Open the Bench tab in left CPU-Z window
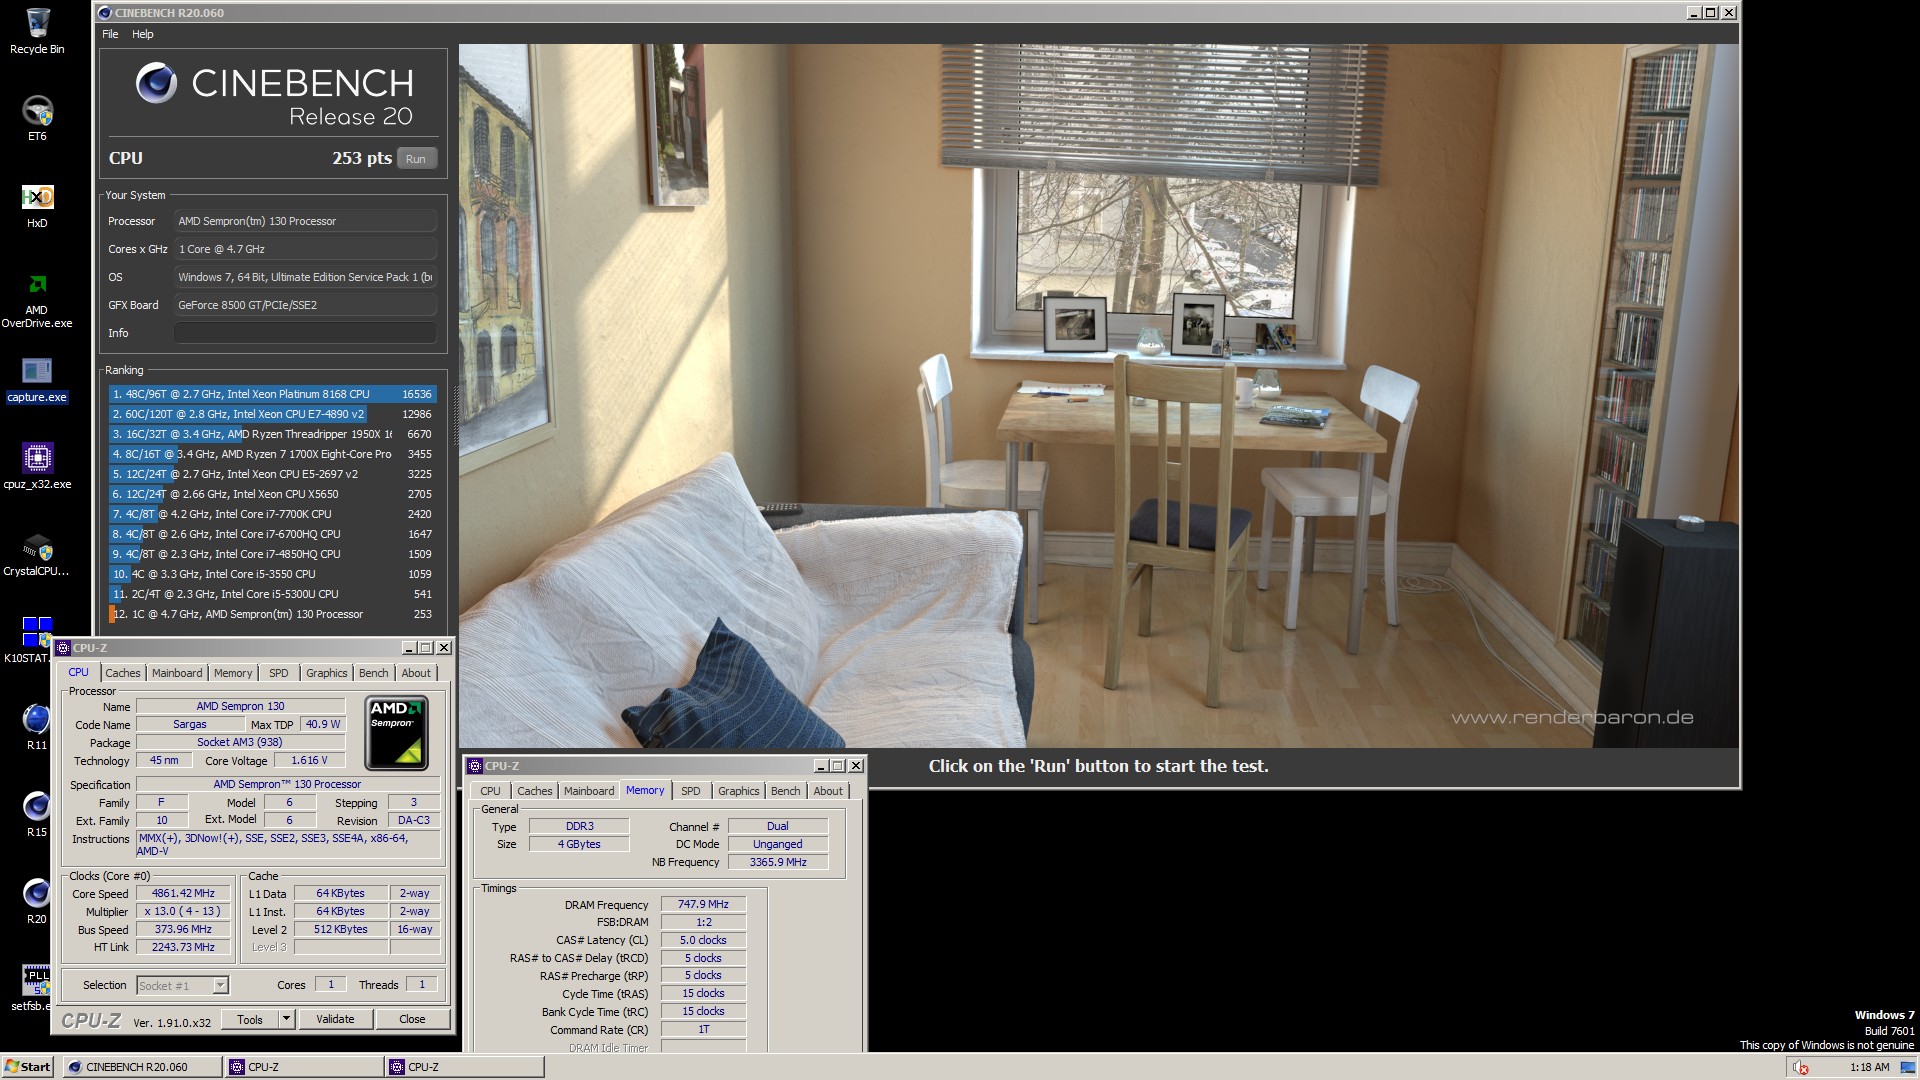The image size is (1920, 1080). (374, 673)
